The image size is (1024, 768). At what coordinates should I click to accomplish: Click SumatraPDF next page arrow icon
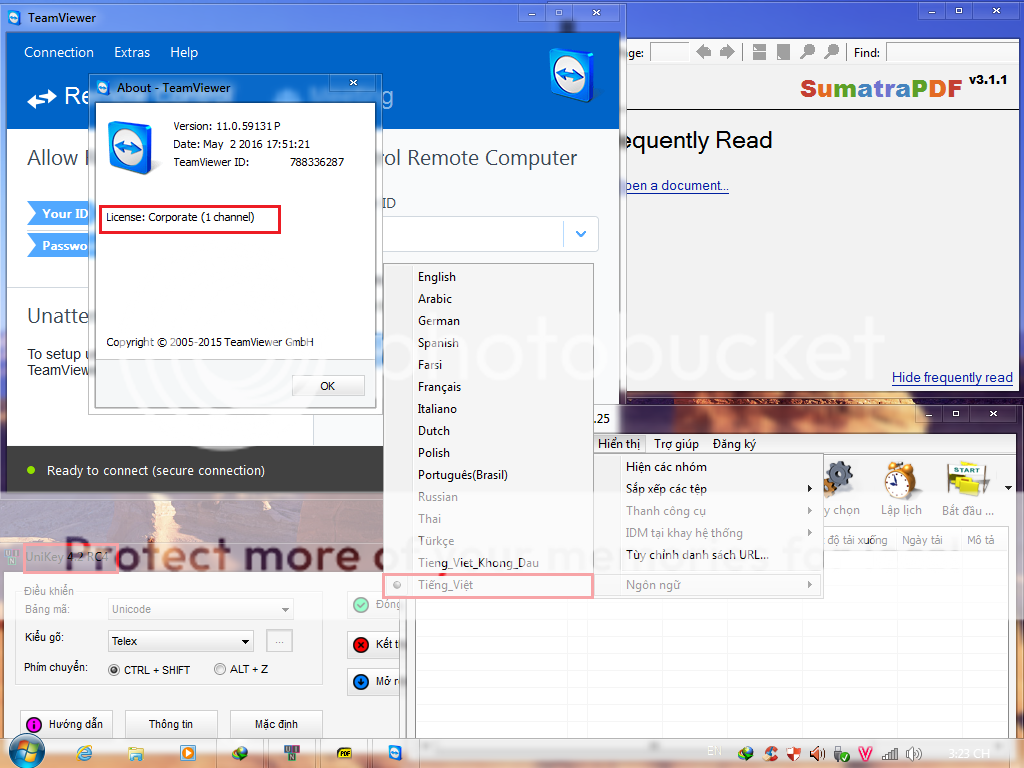point(727,52)
